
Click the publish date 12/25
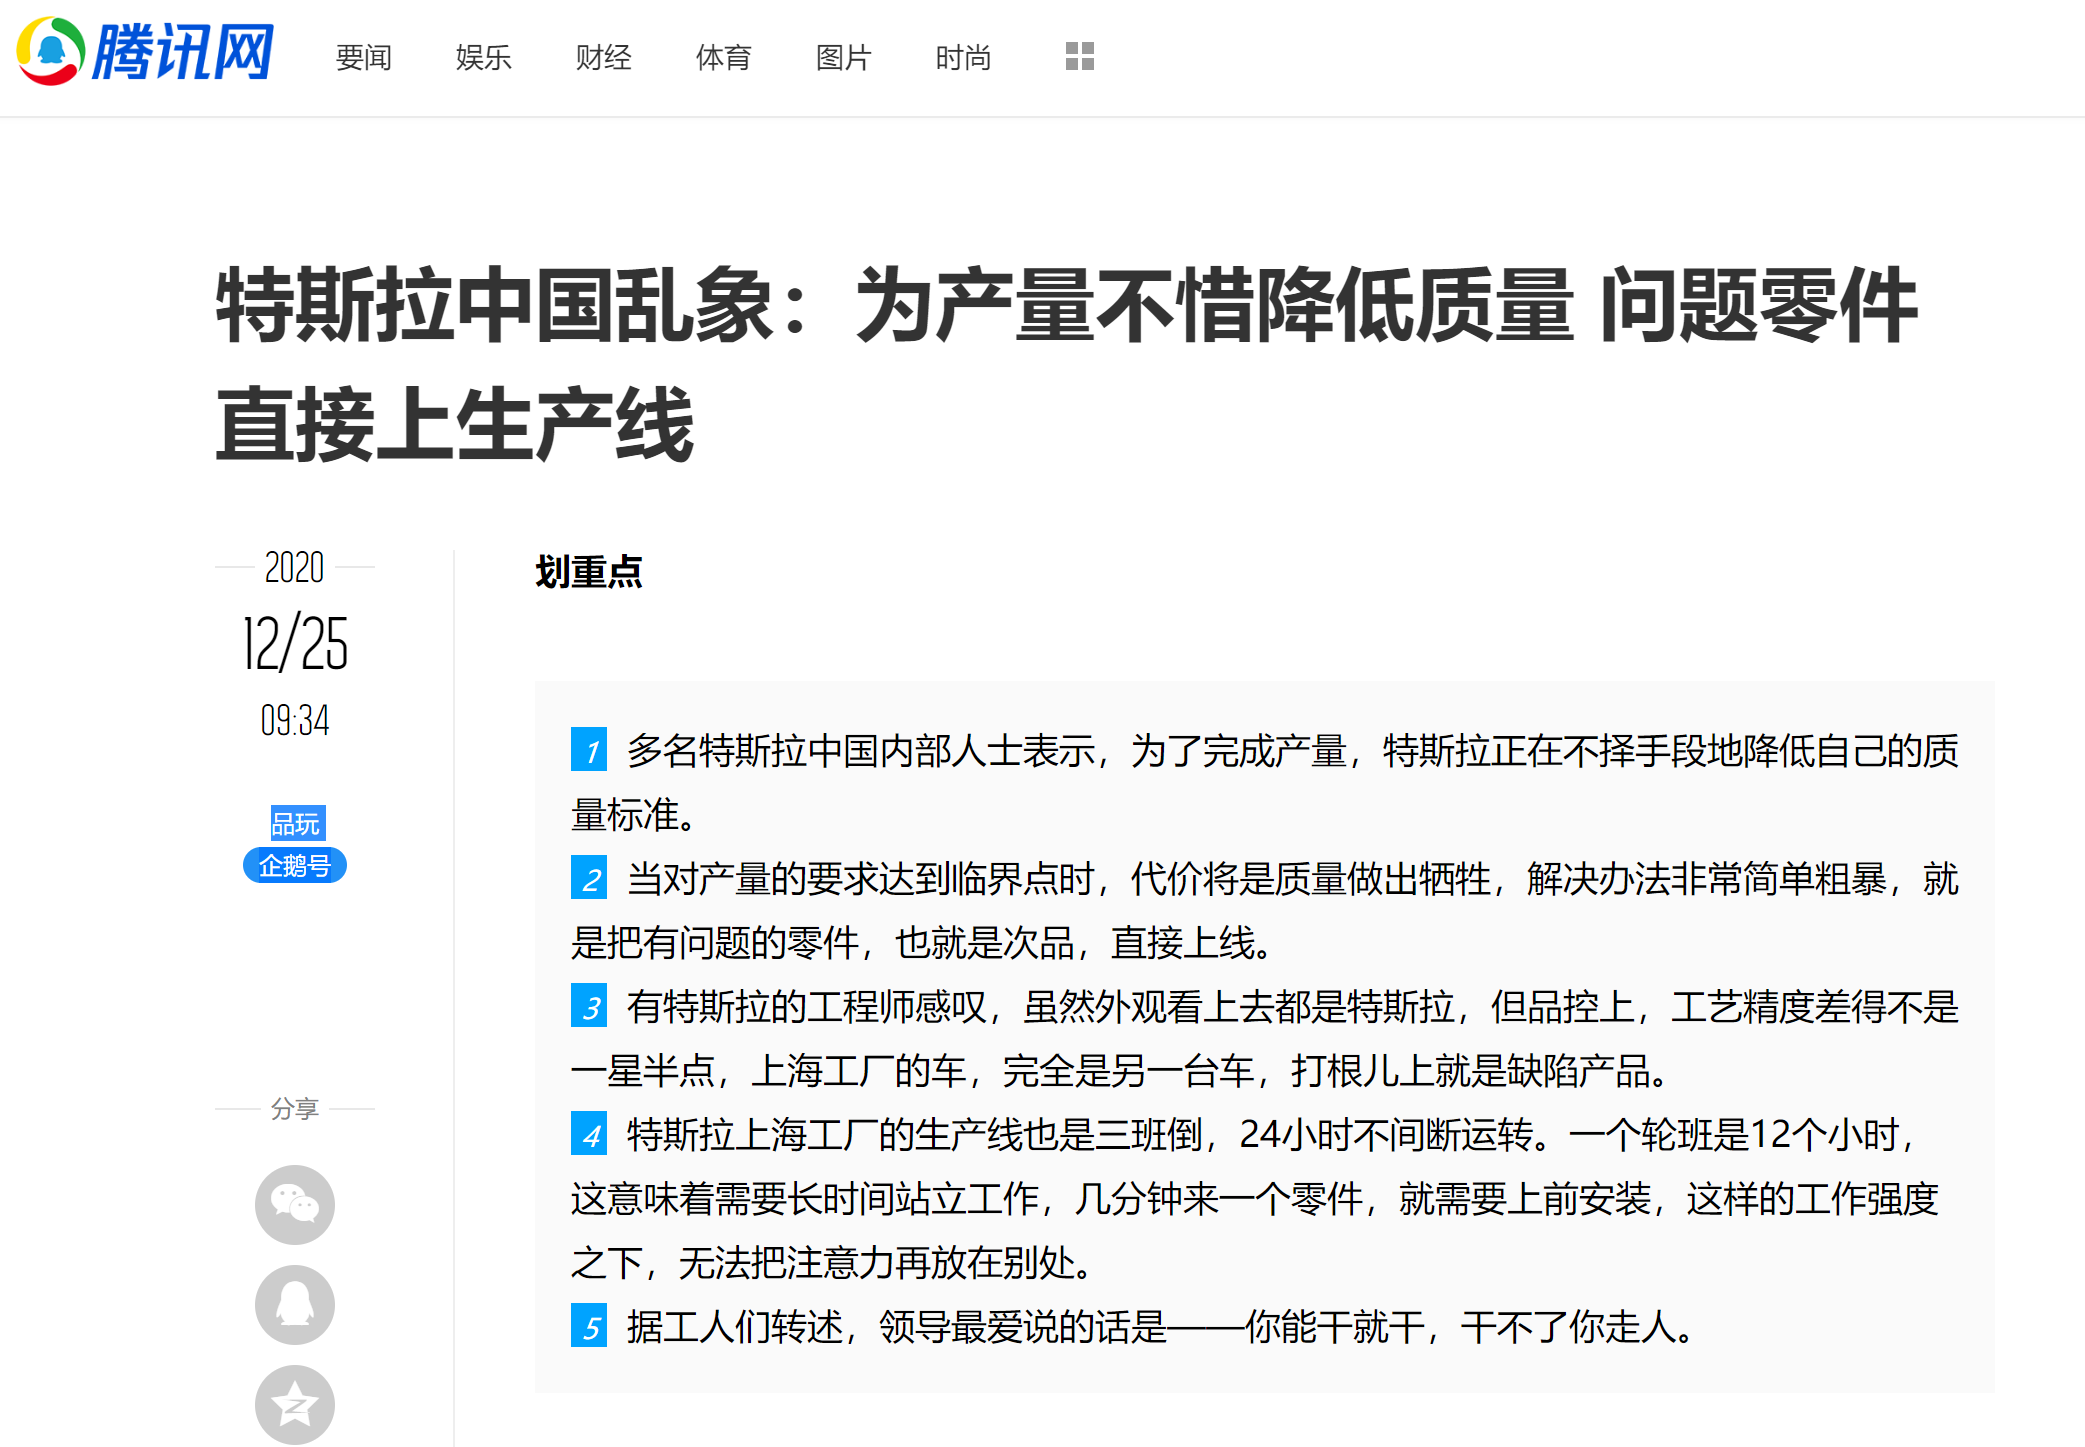pyautogui.click(x=295, y=643)
